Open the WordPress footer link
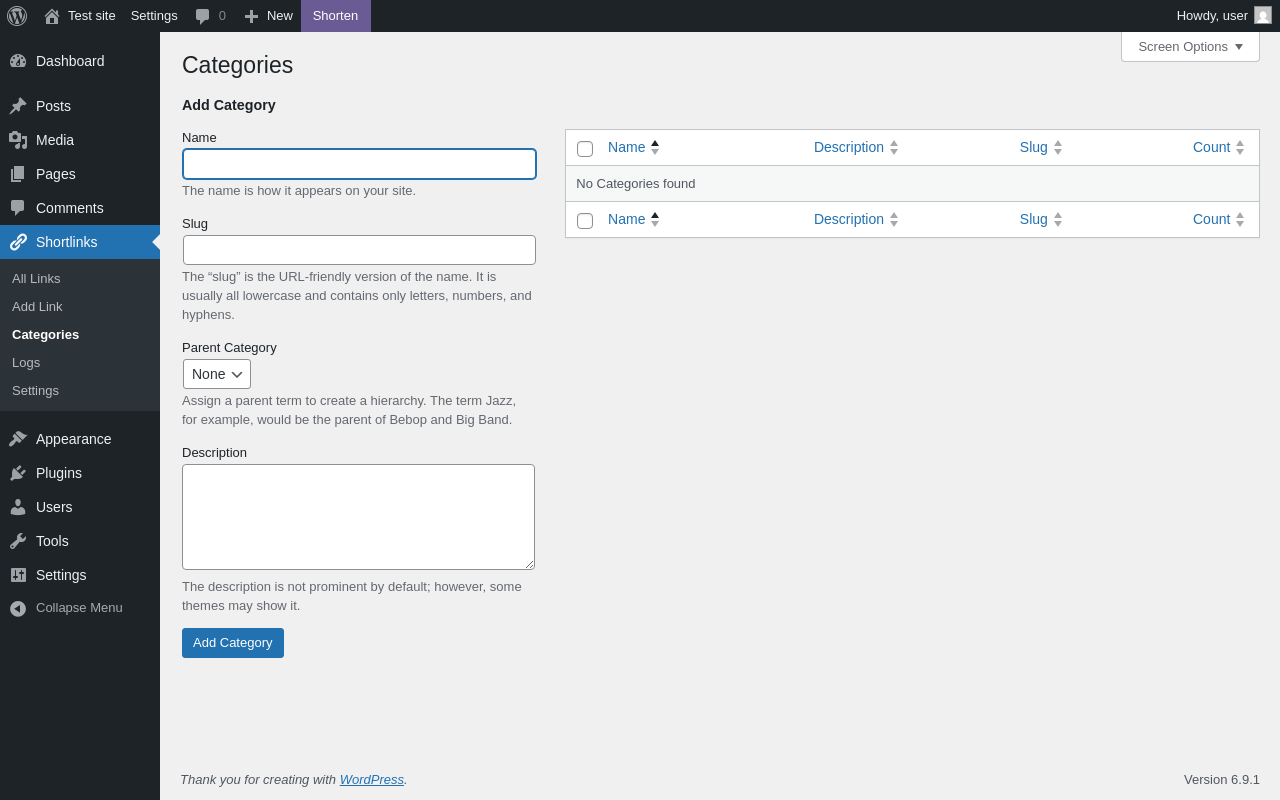Image resolution: width=1280 pixels, height=800 pixels. pyautogui.click(x=371, y=779)
